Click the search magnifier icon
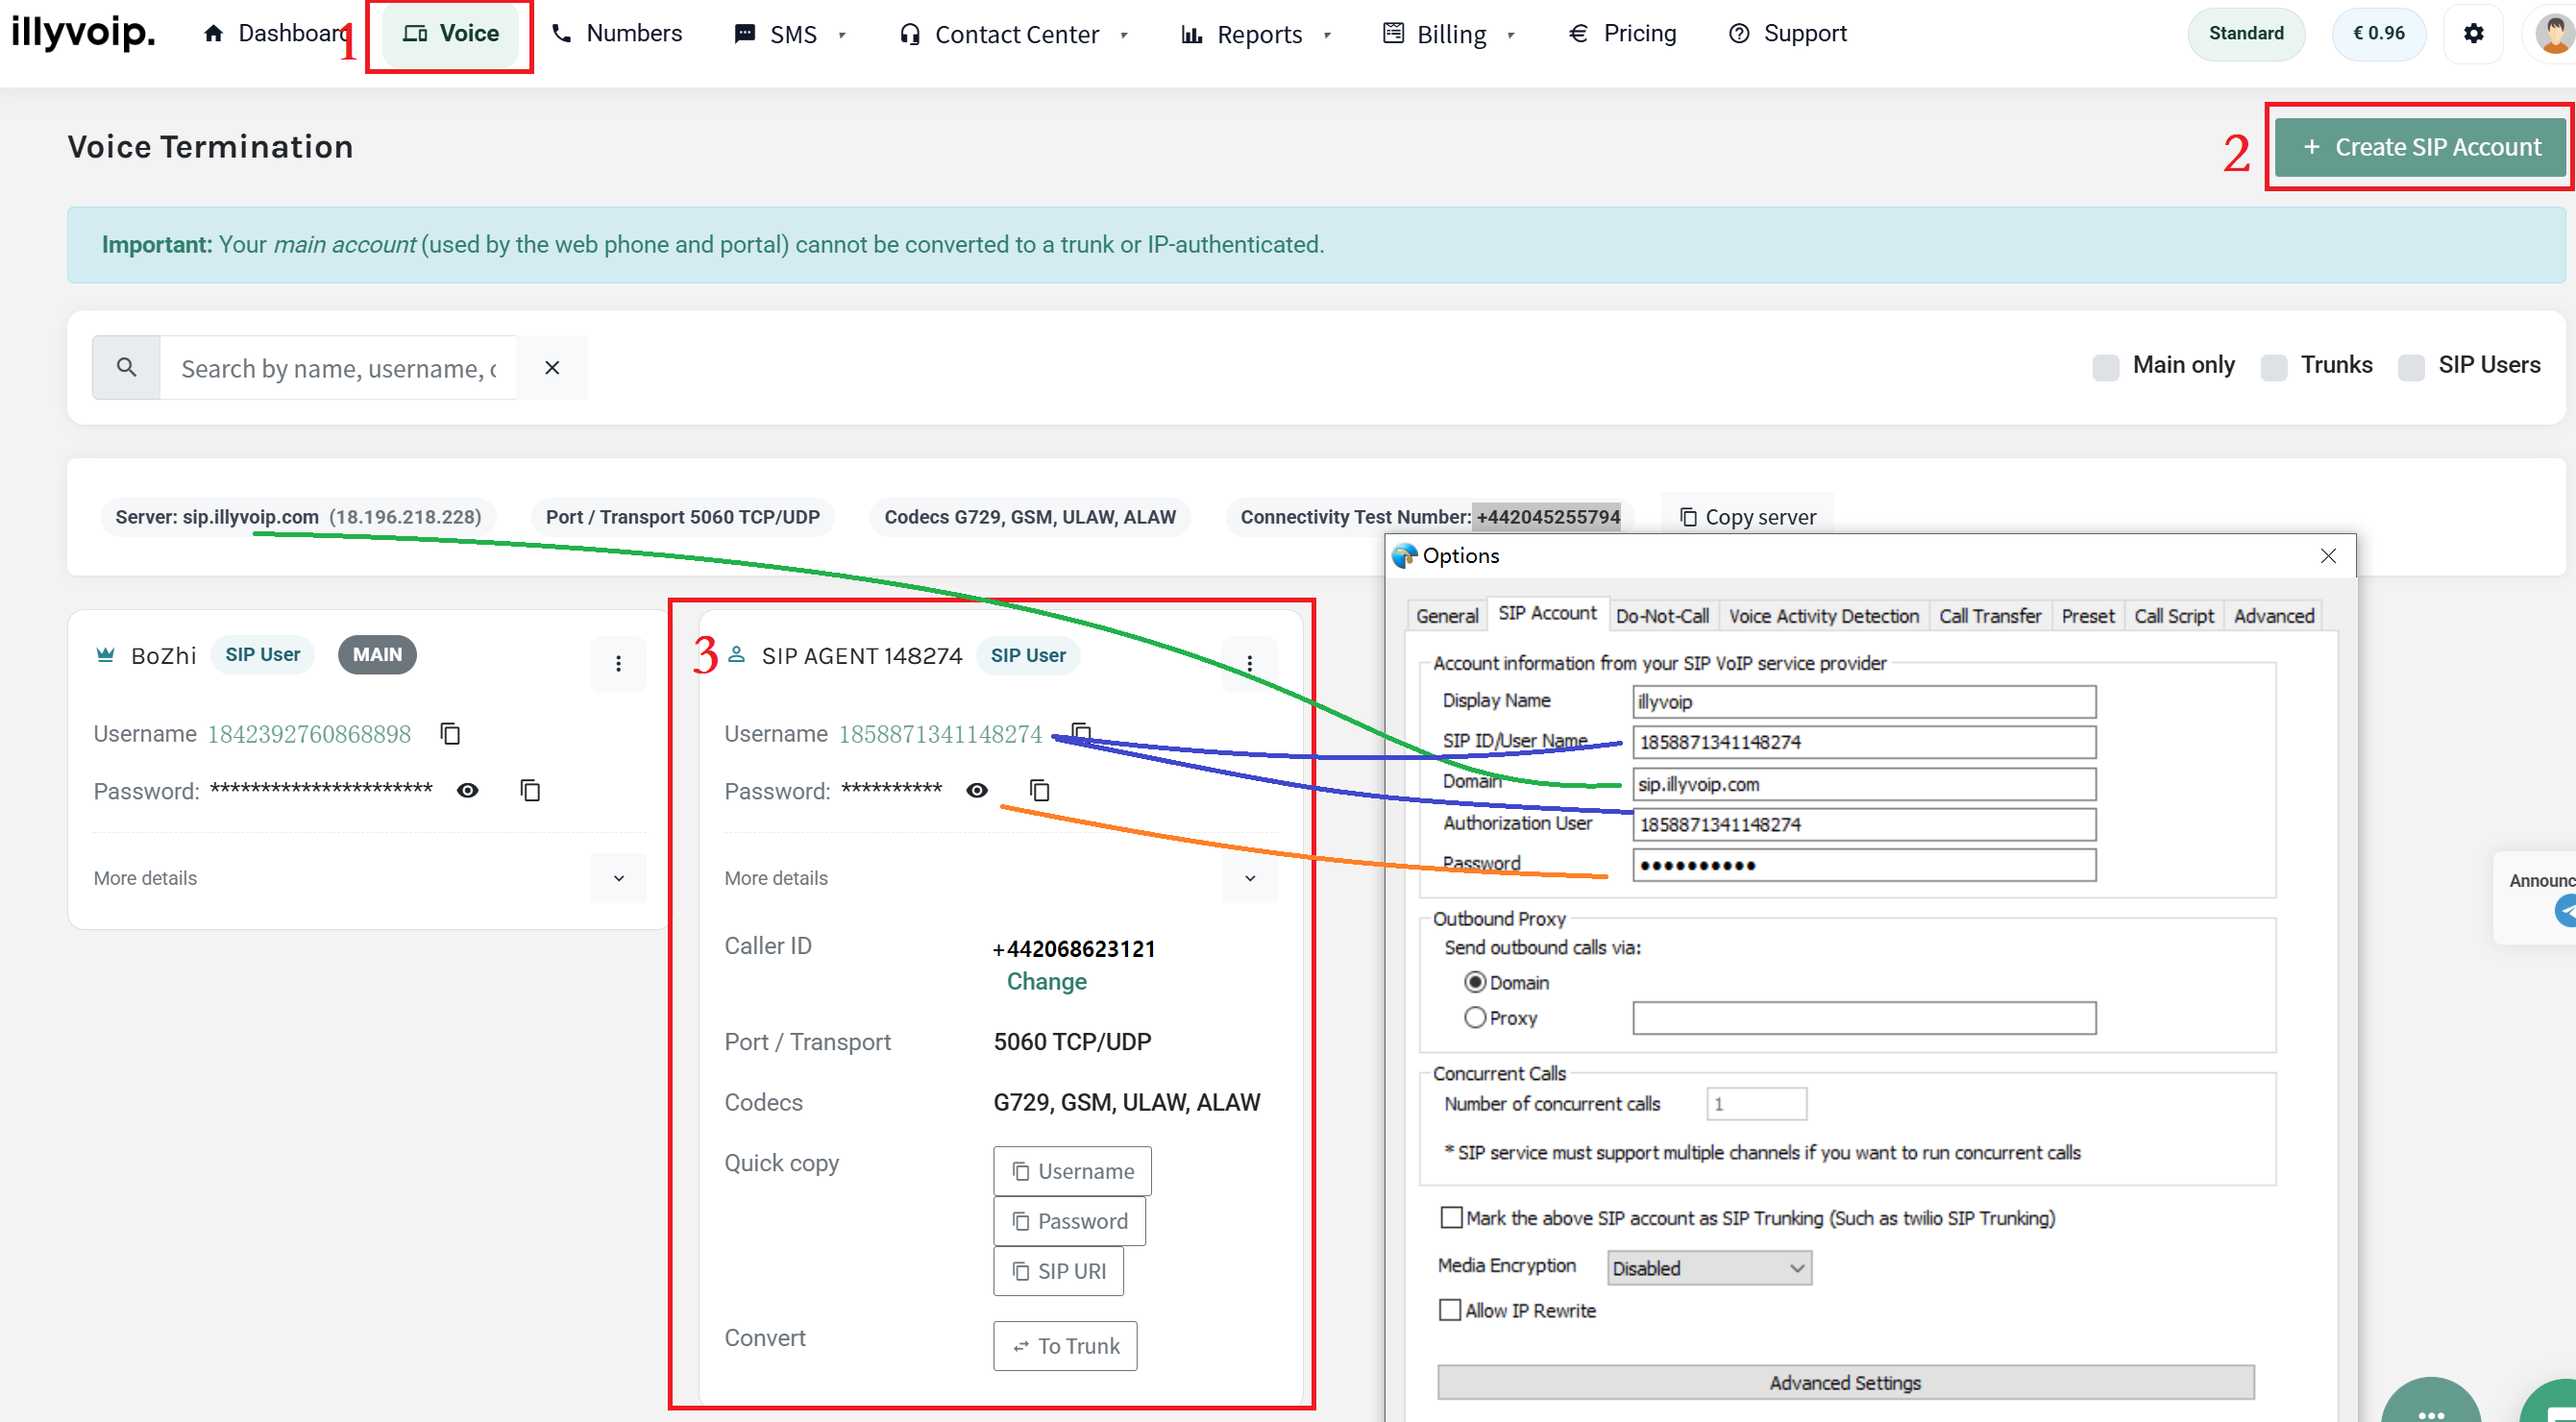 click(125, 367)
